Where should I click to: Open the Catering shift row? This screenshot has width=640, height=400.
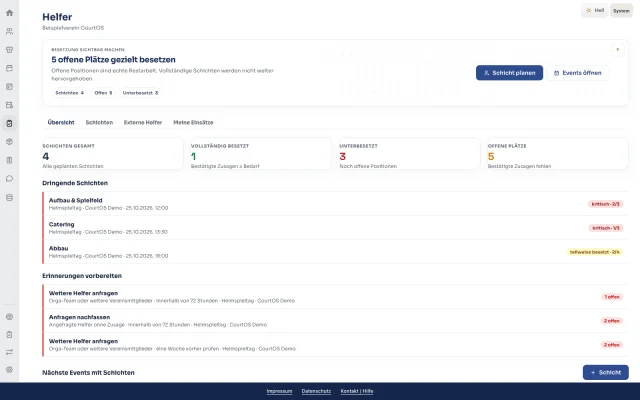(x=335, y=228)
